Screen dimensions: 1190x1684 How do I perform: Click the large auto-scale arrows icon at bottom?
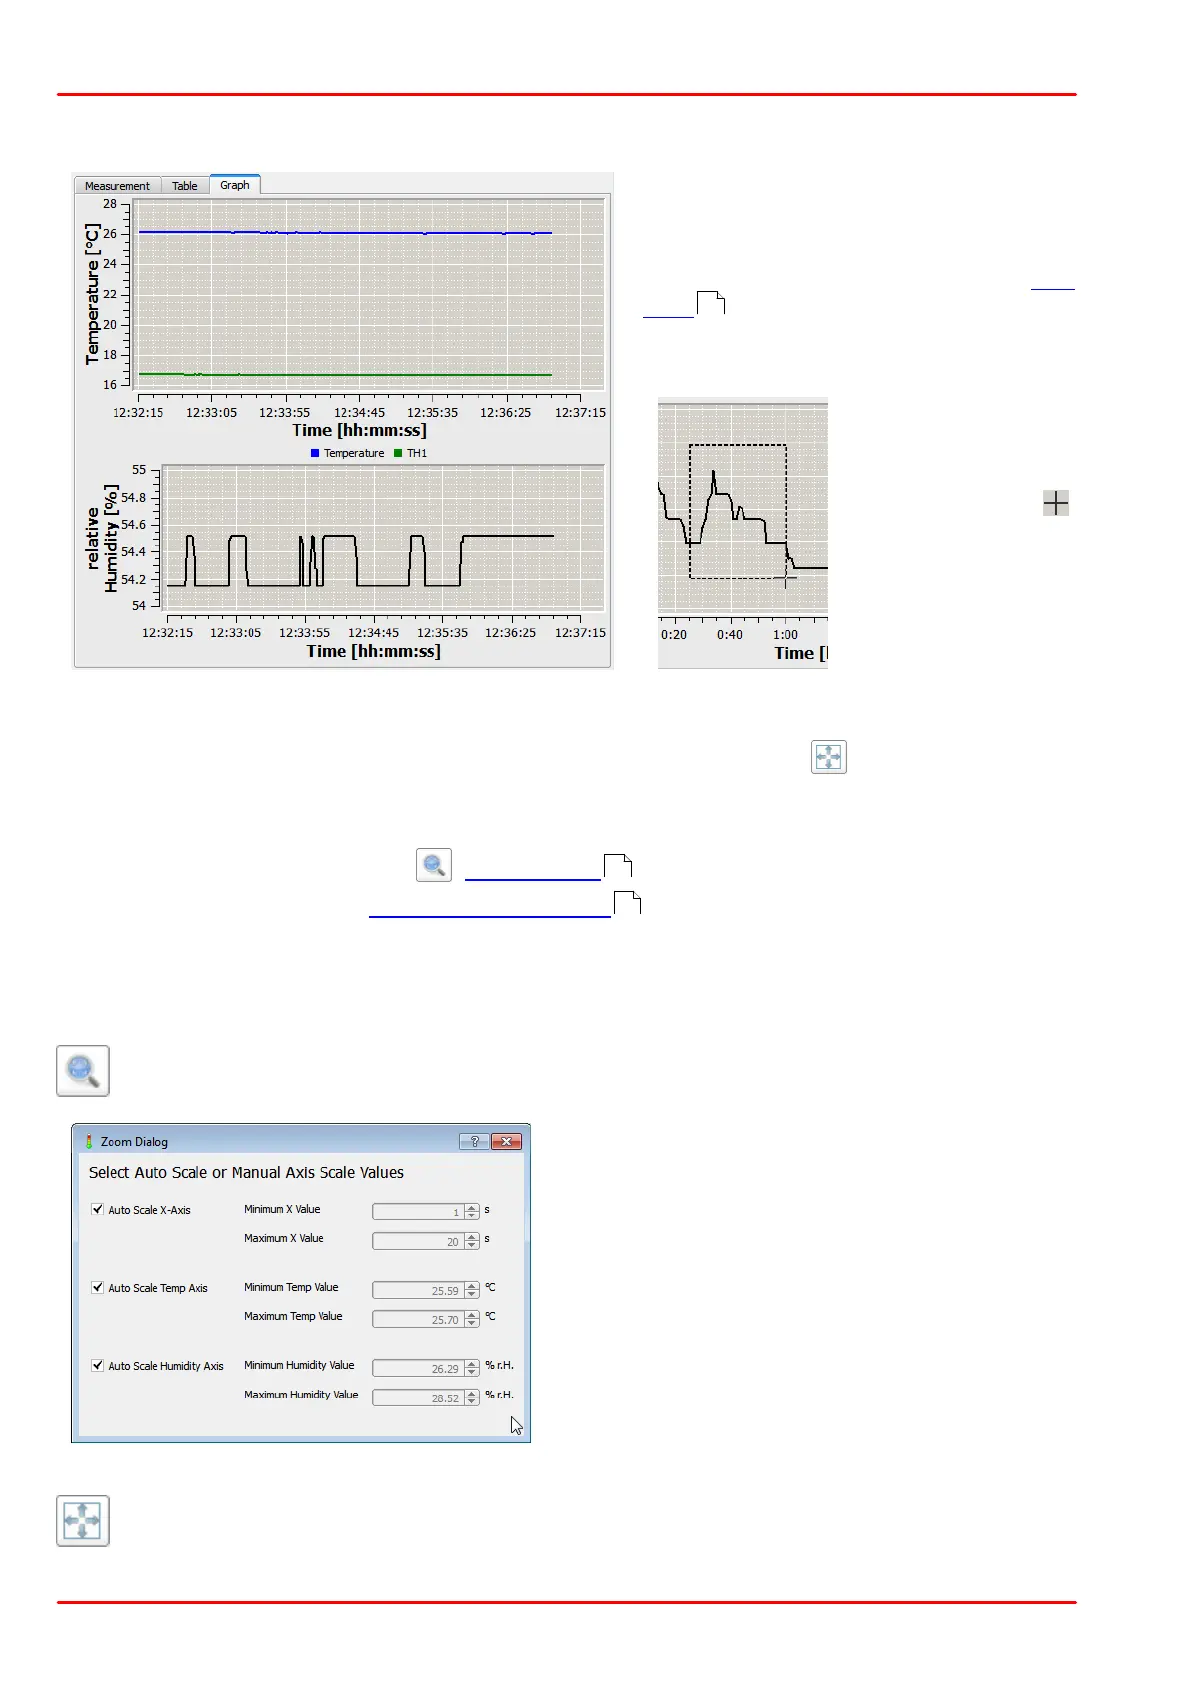(83, 1521)
